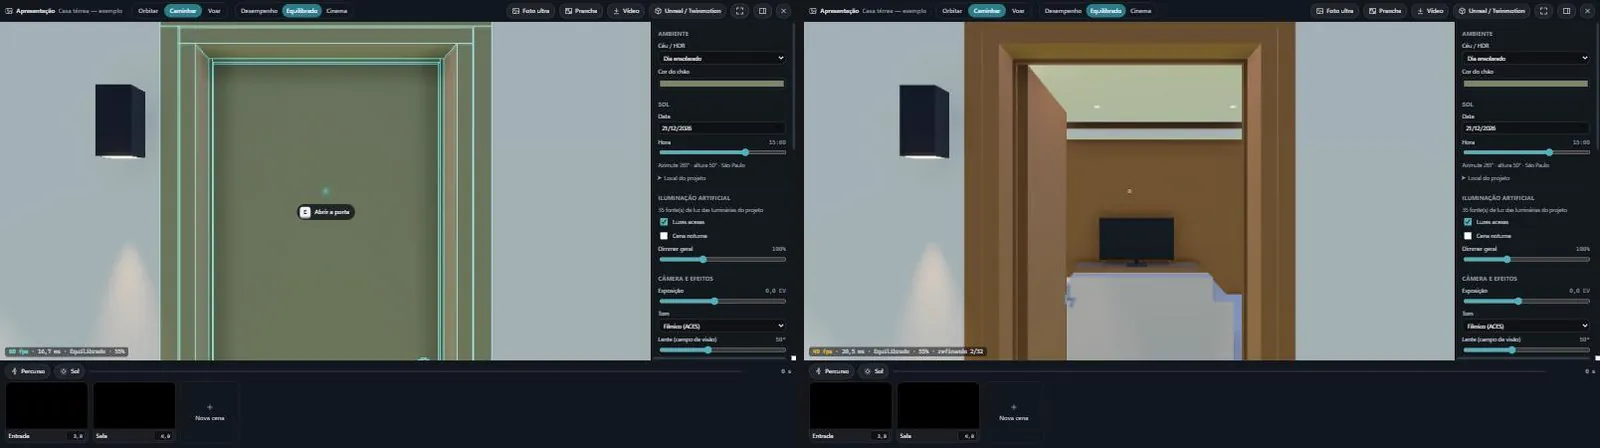Screen dimensions: 1600x448
Task: Click Cor do chão swatch in right window
Action: [1525, 84]
